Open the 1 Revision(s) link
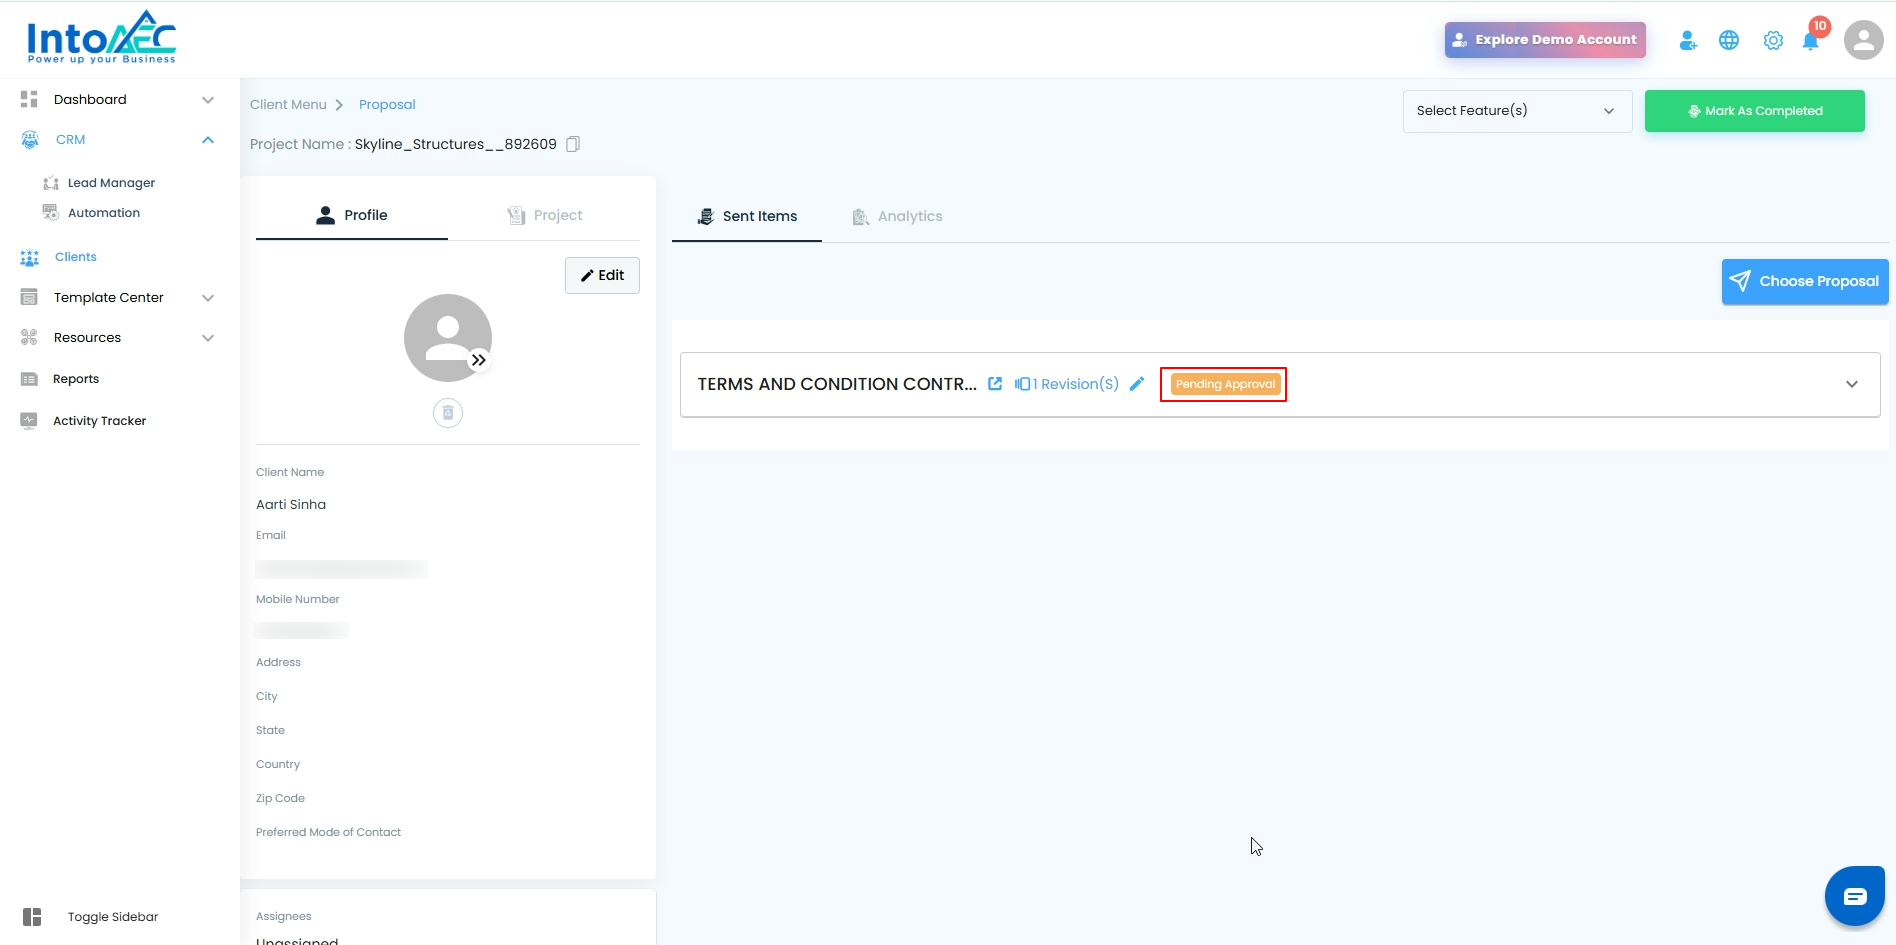This screenshot has height=945, width=1896. click(x=1067, y=384)
